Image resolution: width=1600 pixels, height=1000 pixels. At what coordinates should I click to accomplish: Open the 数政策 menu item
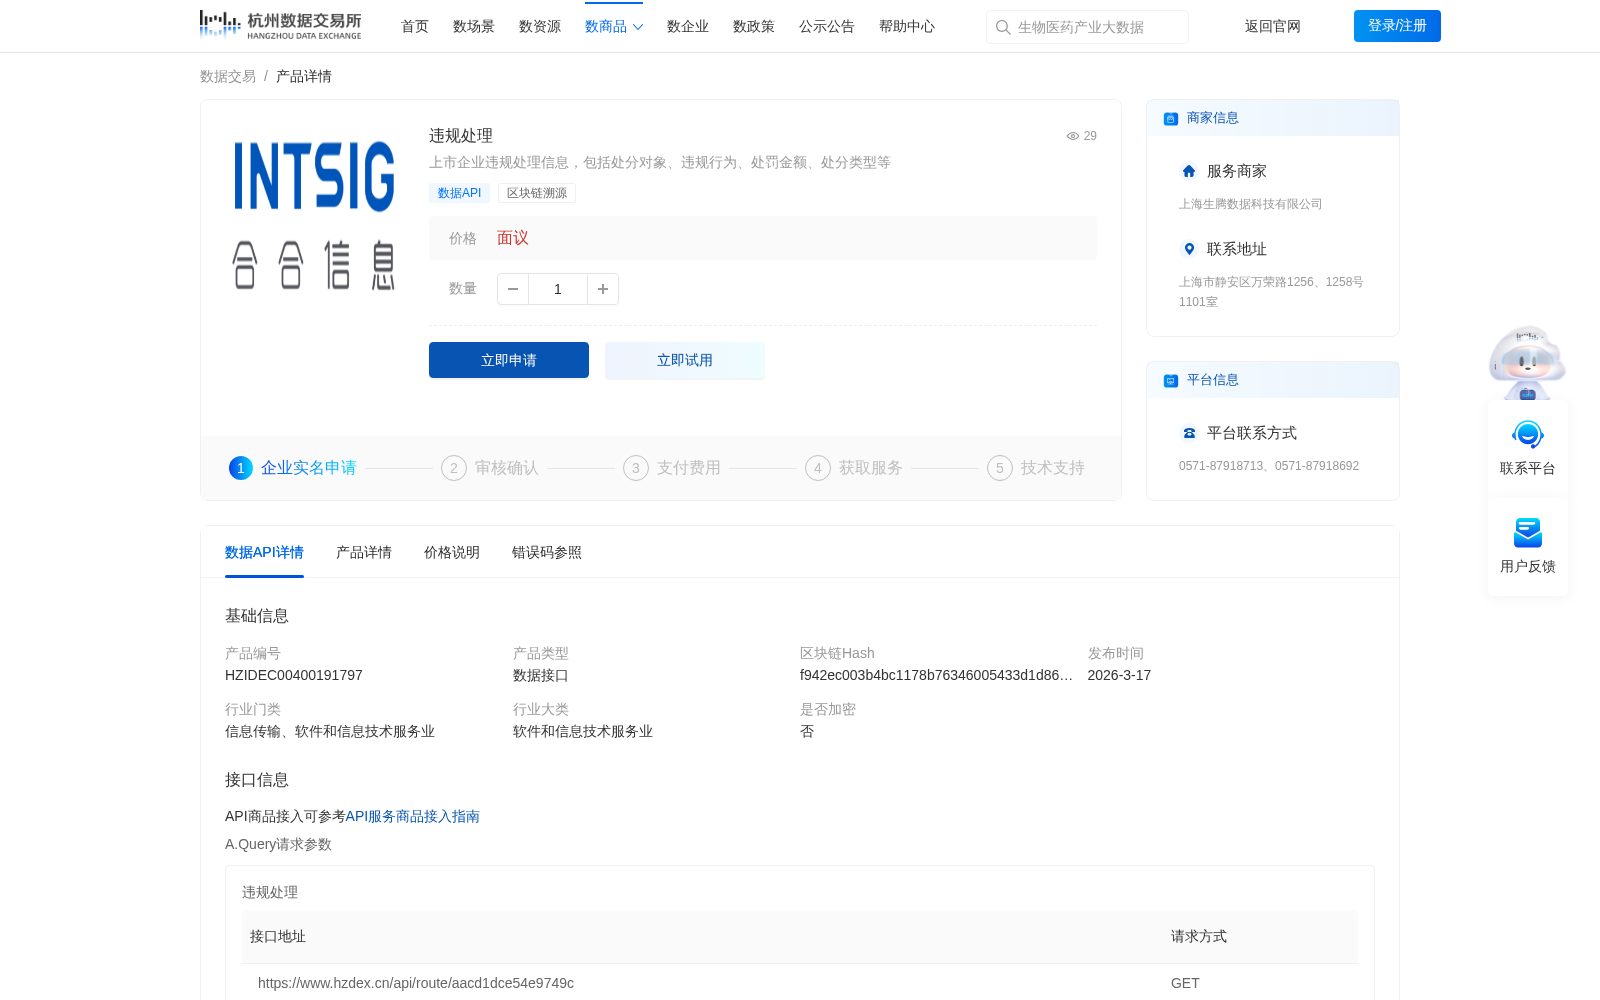point(754,27)
